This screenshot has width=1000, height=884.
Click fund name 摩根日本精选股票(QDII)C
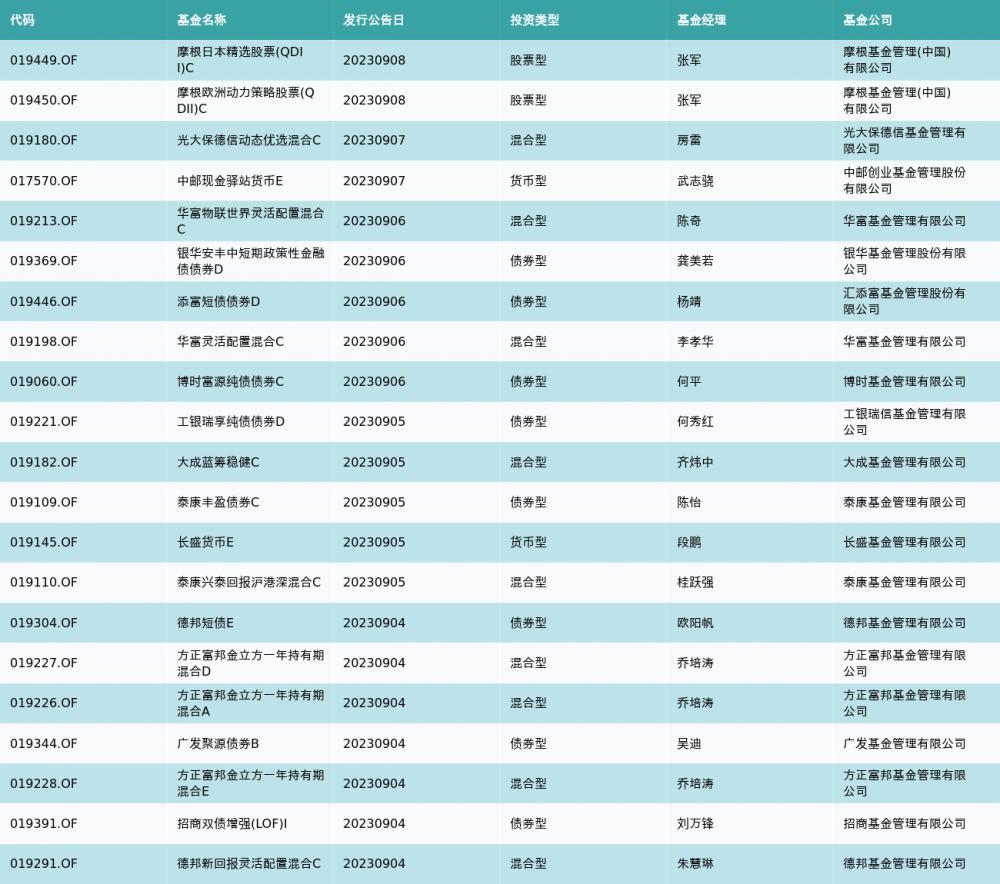point(240,60)
